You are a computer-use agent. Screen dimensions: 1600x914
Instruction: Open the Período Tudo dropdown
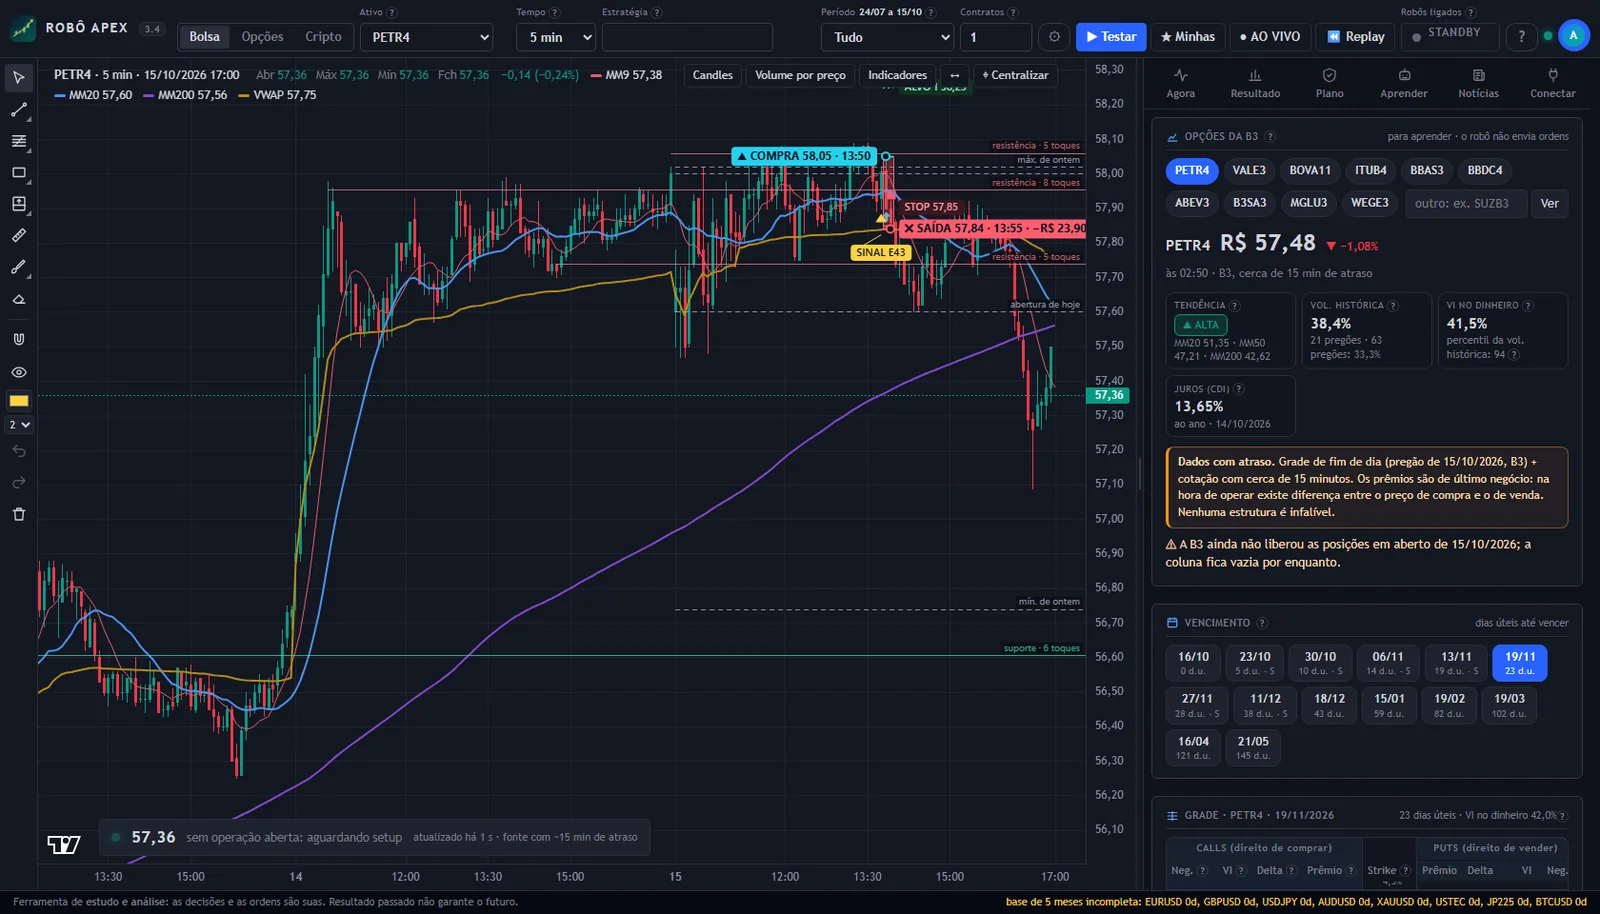click(887, 37)
